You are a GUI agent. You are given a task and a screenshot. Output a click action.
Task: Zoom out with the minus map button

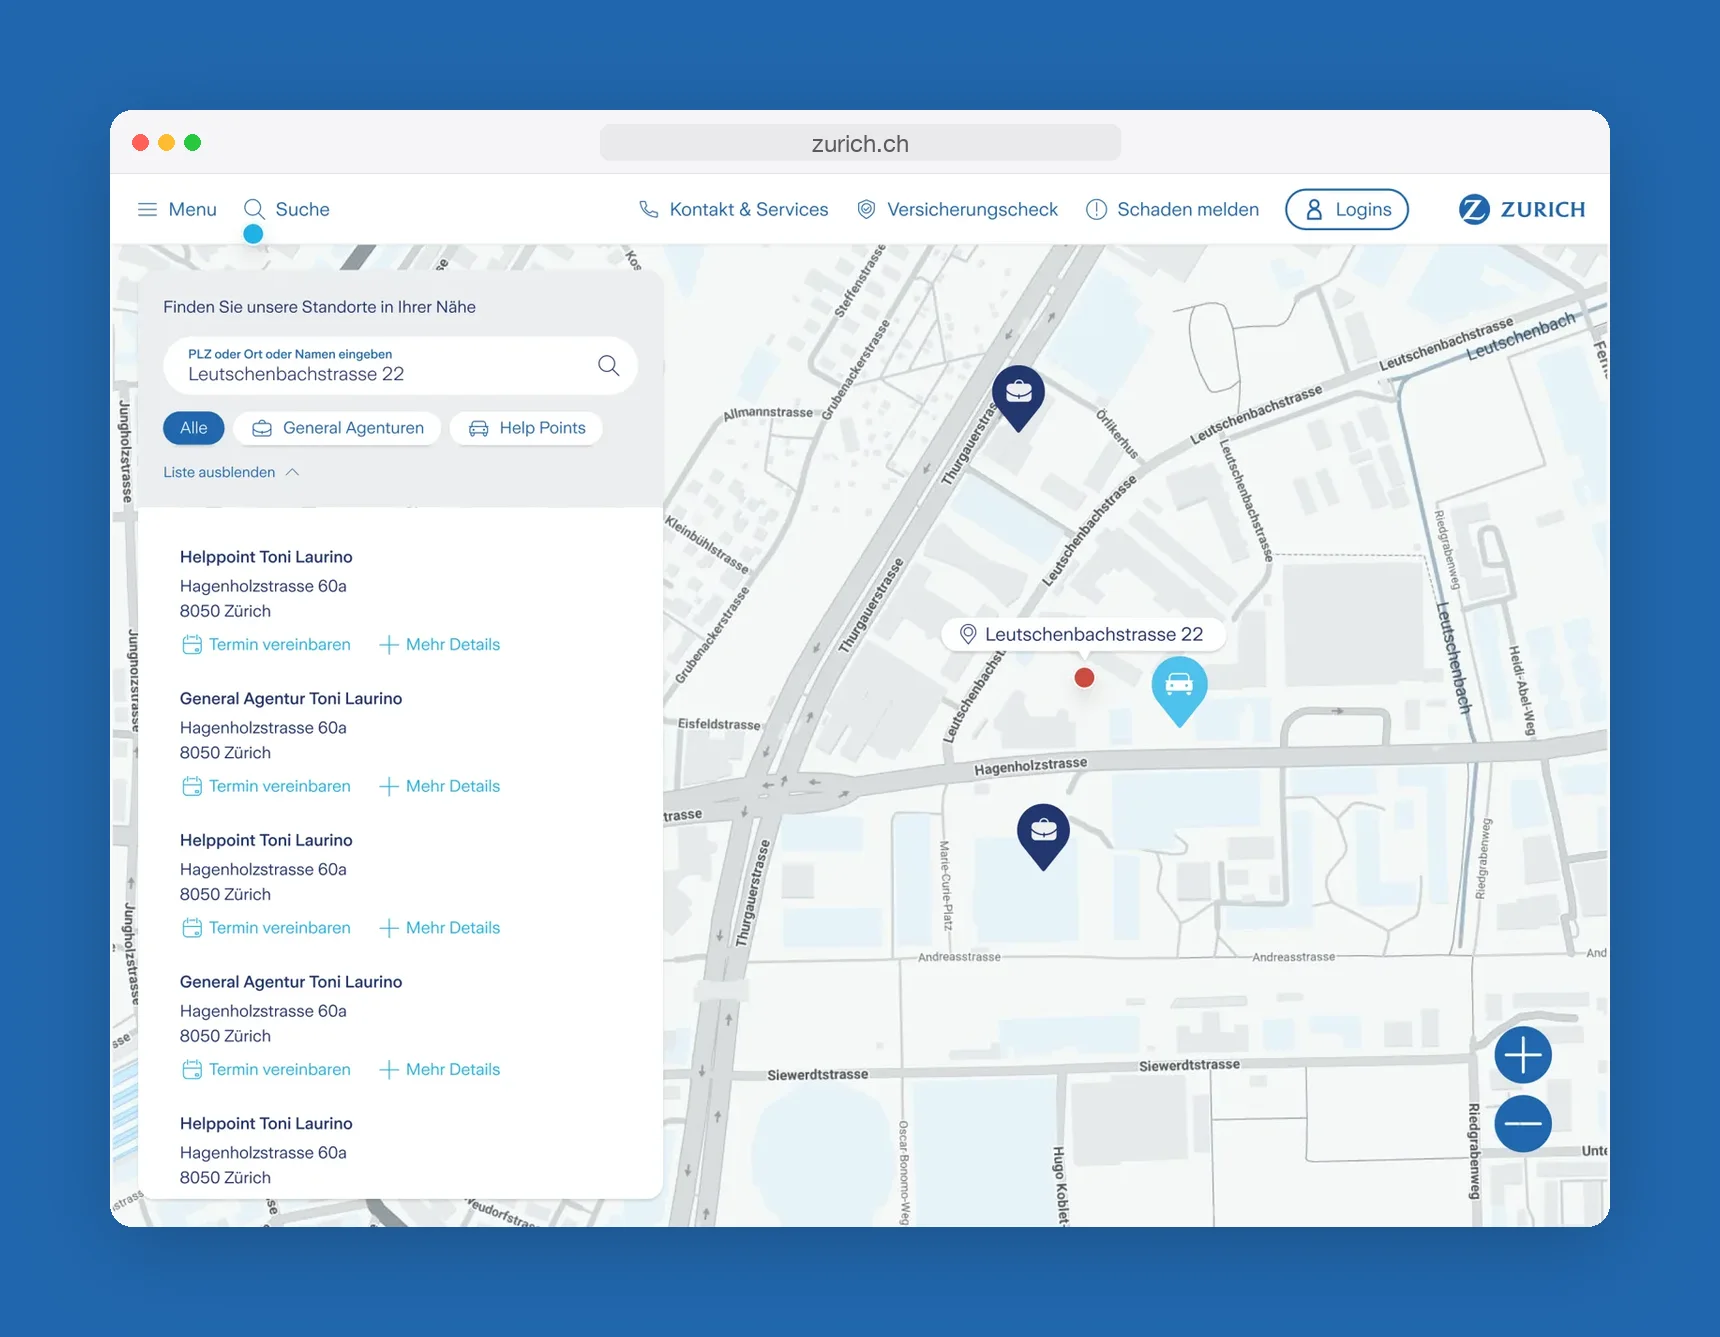click(x=1523, y=1124)
